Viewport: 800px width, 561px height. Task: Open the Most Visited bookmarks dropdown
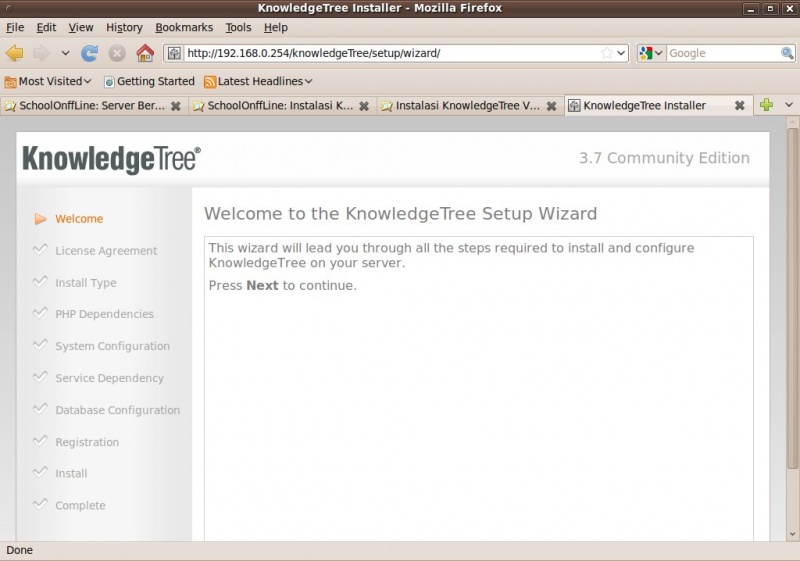(48, 81)
